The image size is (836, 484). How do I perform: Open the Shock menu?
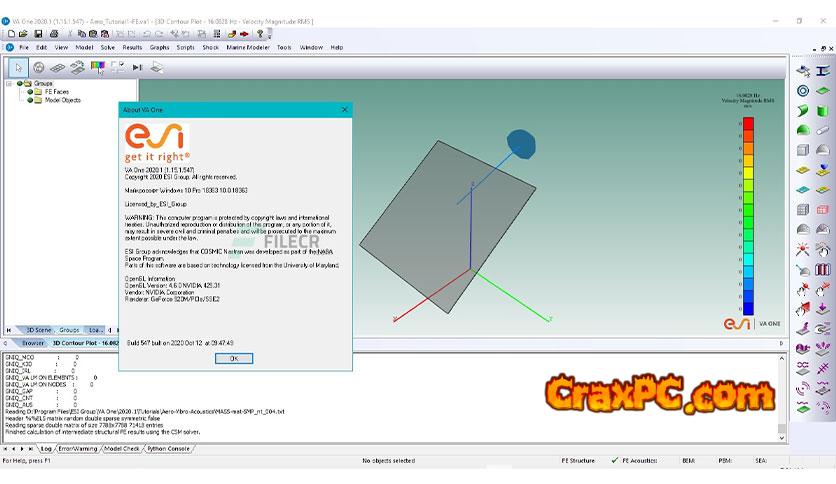tap(211, 47)
